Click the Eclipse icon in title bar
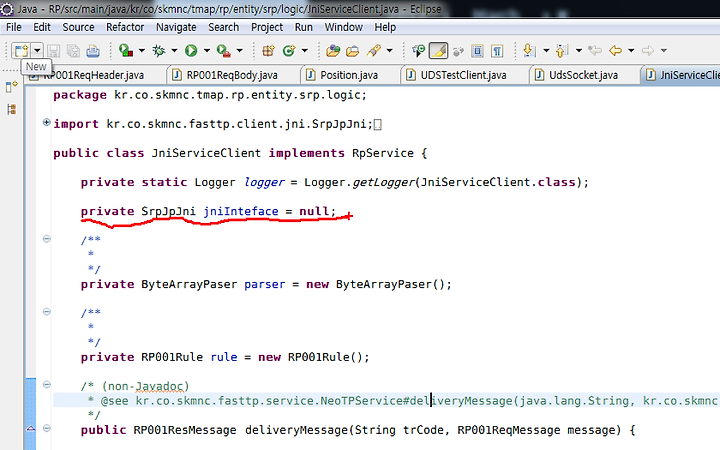The width and height of the screenshot is (720, 450). pyautogui.click(x=6, y=9)
